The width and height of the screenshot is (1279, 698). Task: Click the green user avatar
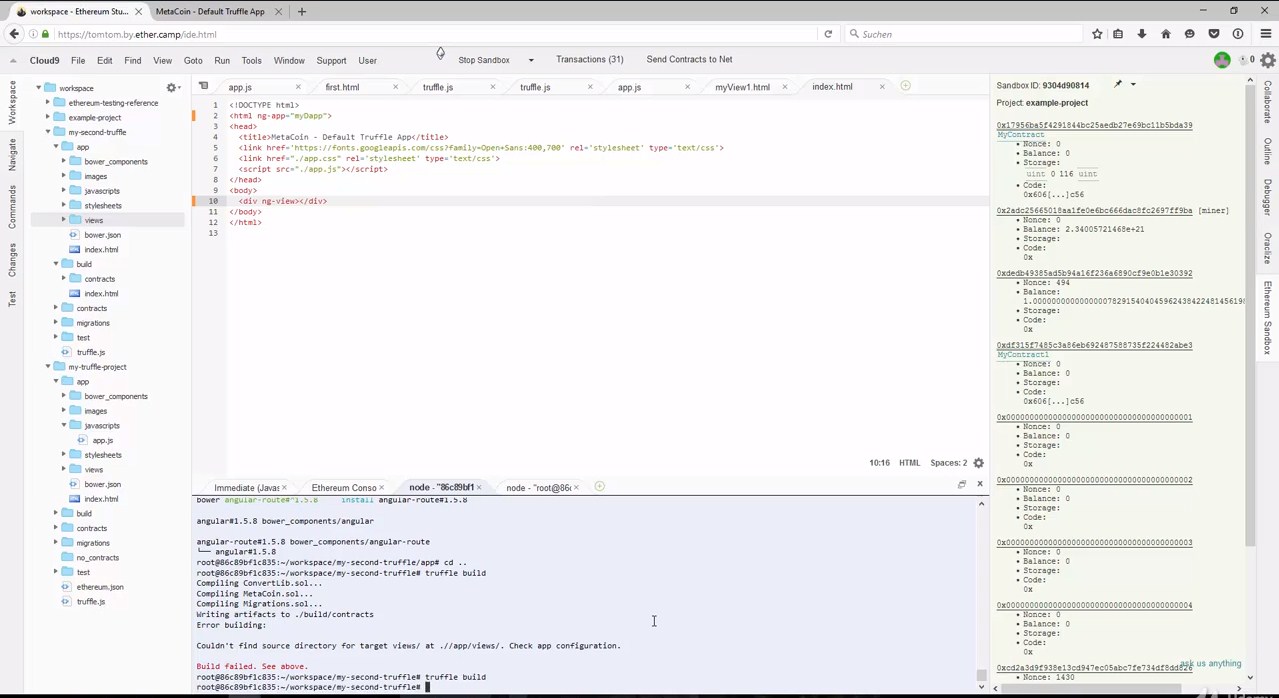[x=1222, y=60]
